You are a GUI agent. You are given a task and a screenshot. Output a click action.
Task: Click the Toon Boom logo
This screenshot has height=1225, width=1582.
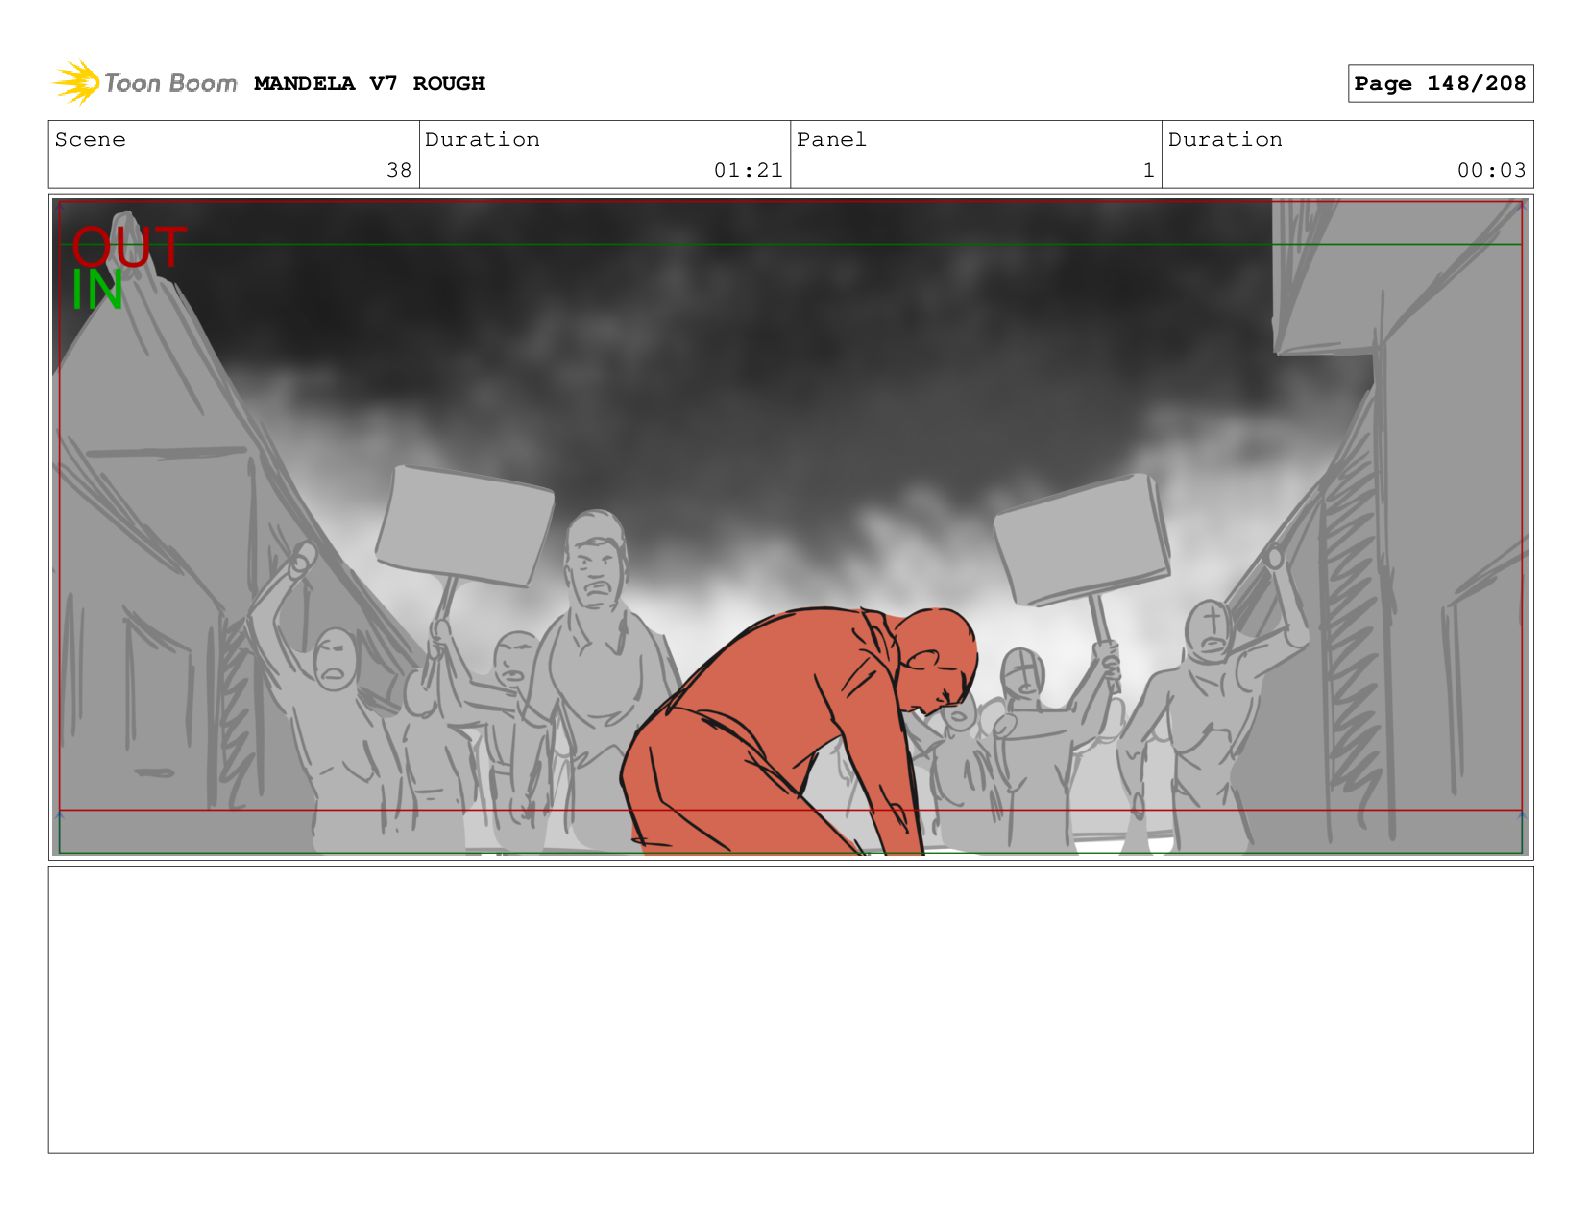click(145, 83)
